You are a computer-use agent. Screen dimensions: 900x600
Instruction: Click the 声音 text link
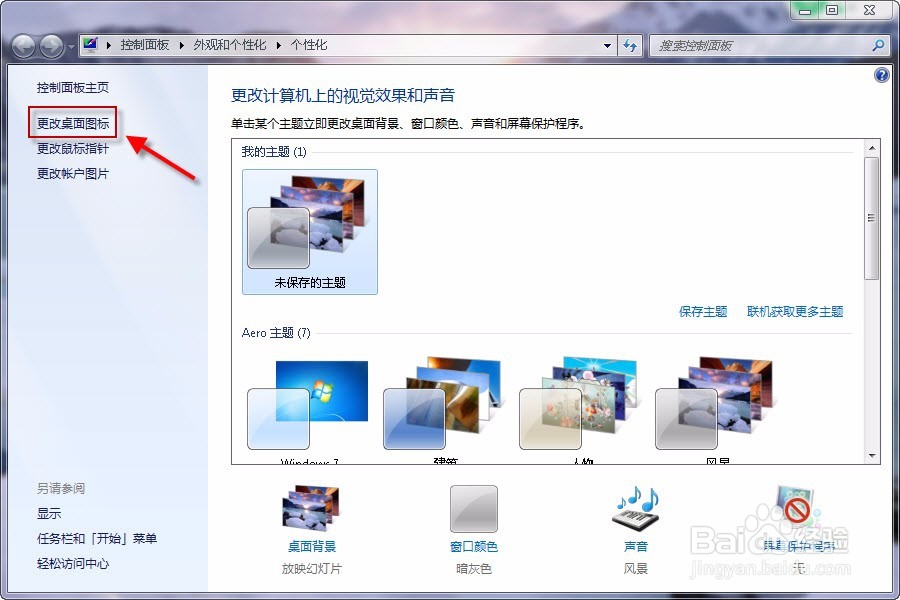click(x=636, y=547)
